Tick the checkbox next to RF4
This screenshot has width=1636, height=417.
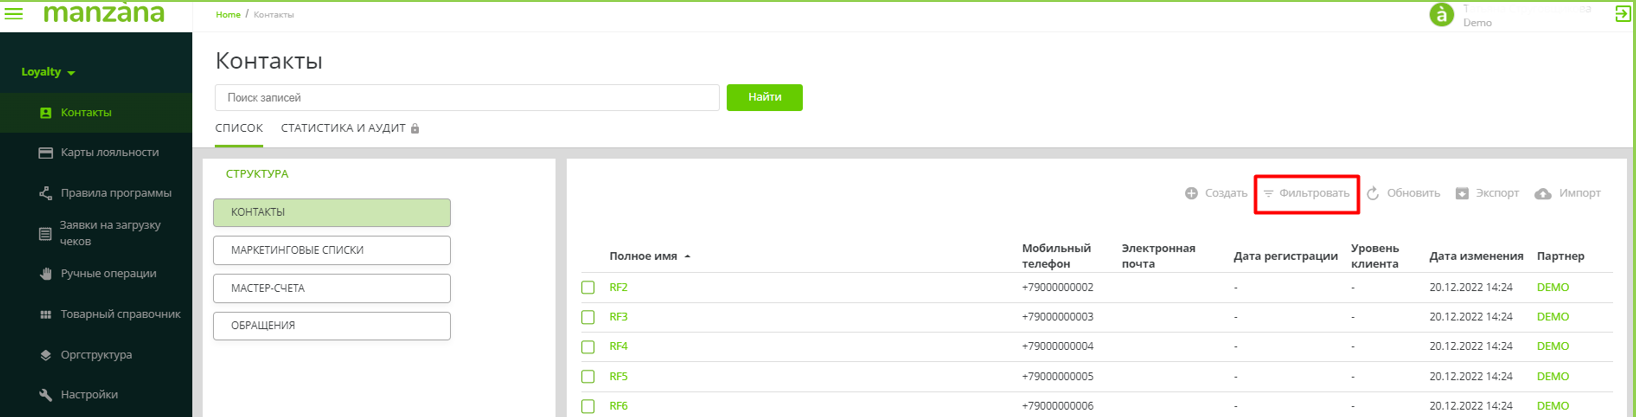coord(588,347)
